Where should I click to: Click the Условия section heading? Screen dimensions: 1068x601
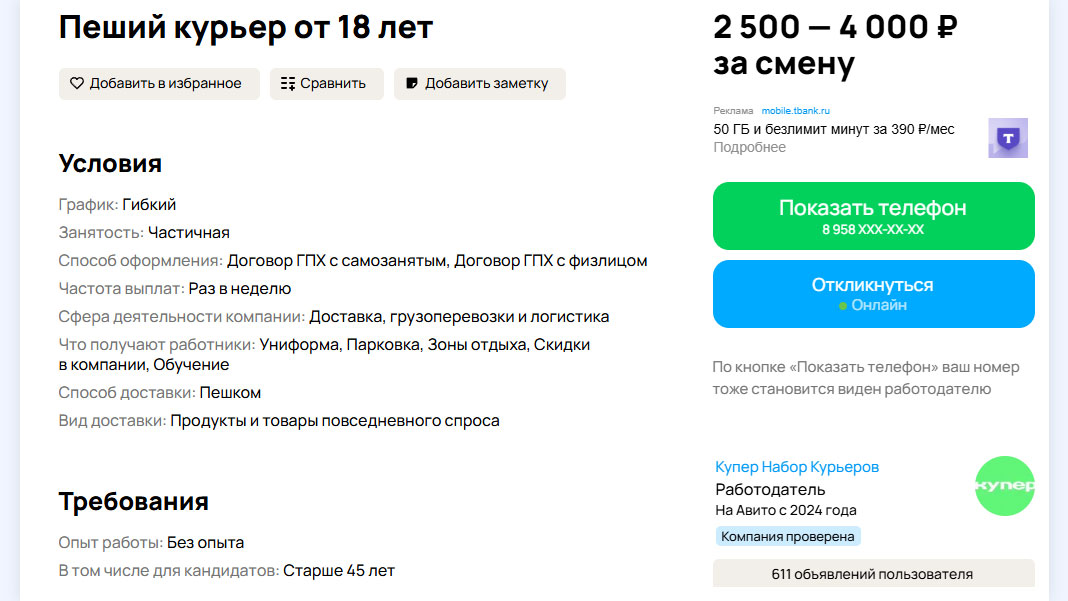tap(110, 164)
